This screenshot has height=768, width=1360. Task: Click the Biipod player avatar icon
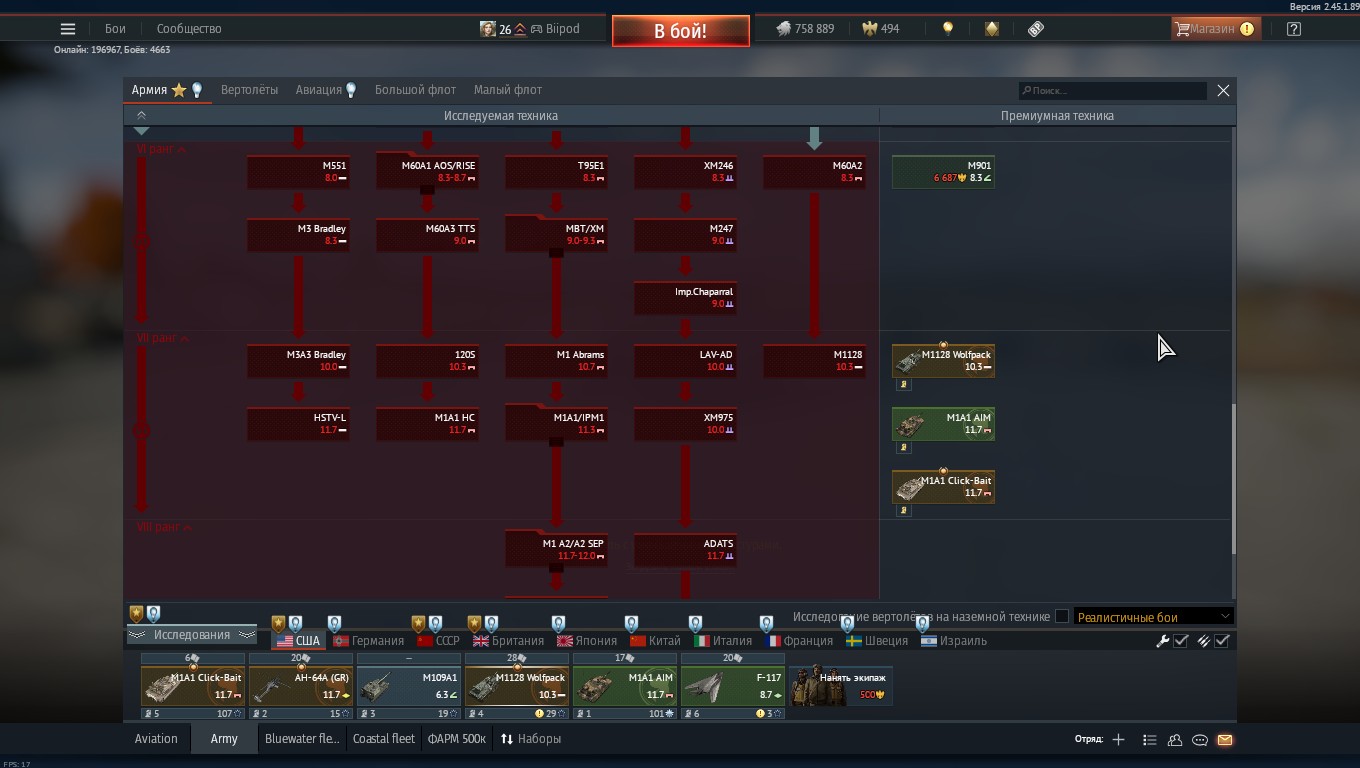pos(488,29)
